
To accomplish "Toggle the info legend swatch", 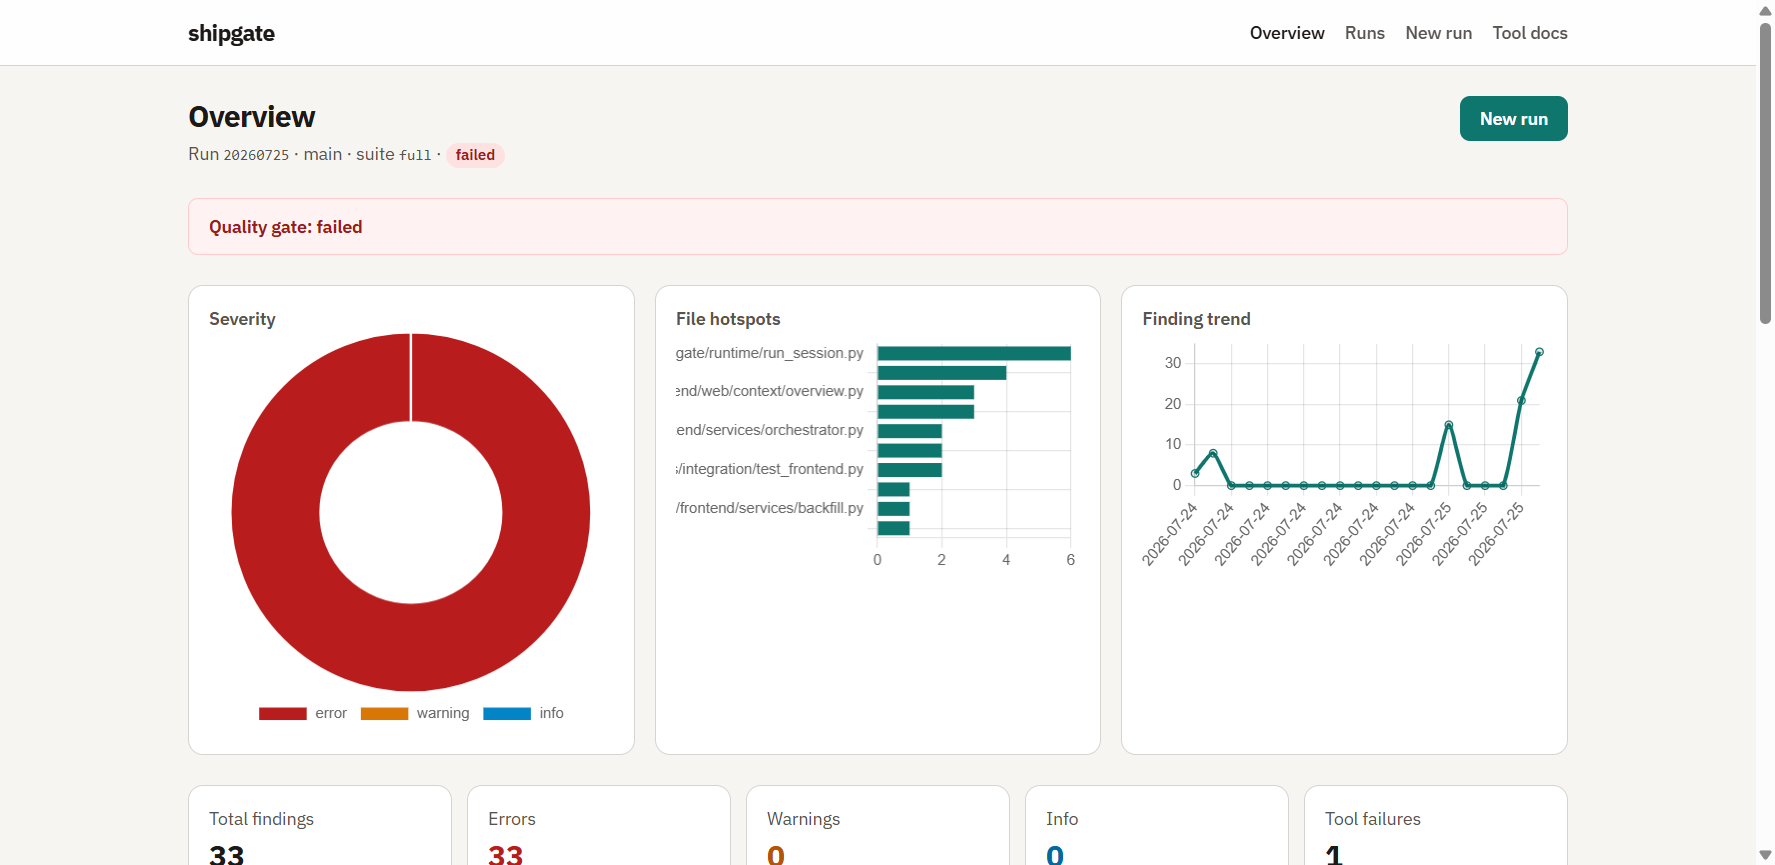I will point(507,714).
